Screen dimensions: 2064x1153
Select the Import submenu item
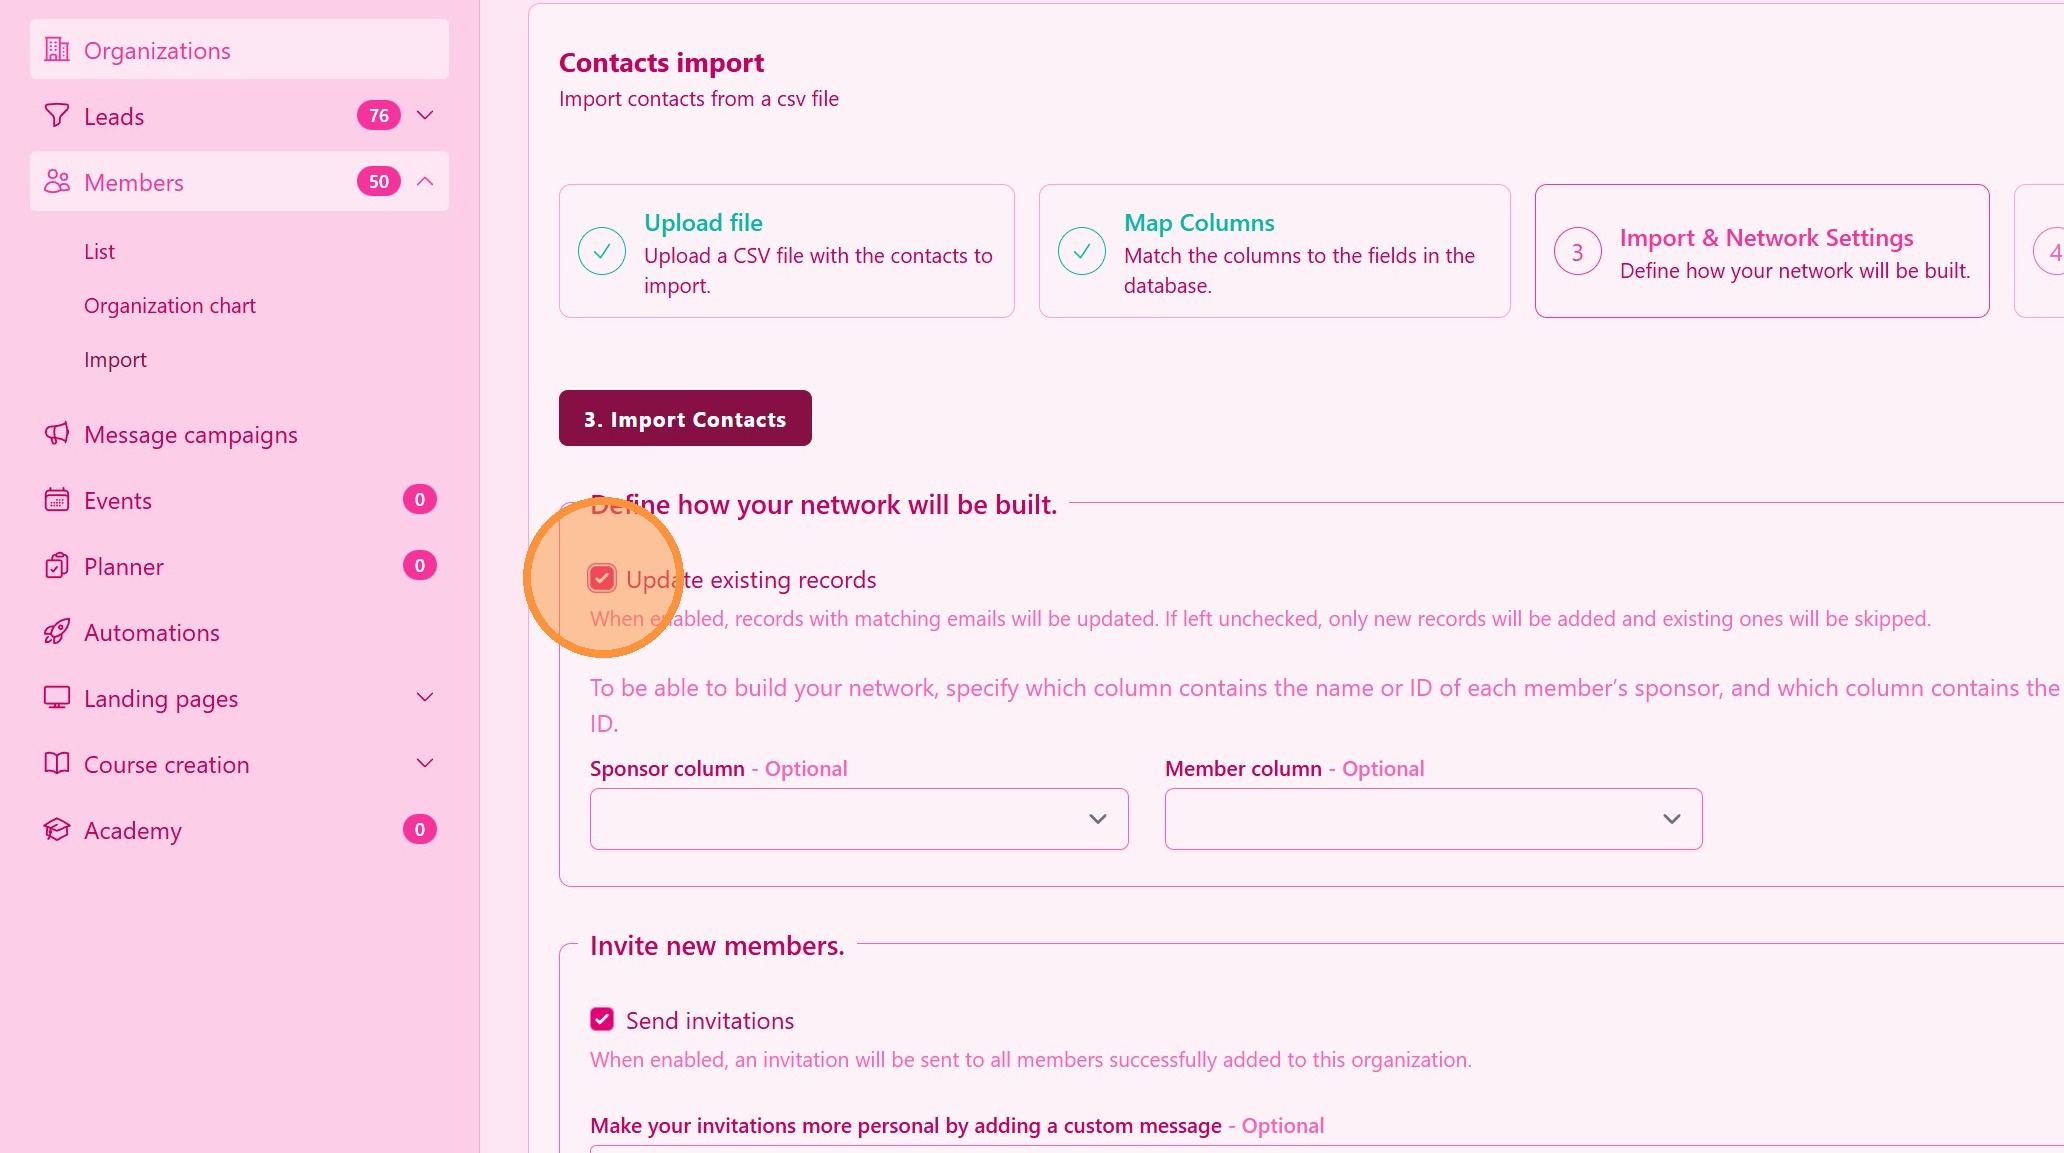coord(115,360)
